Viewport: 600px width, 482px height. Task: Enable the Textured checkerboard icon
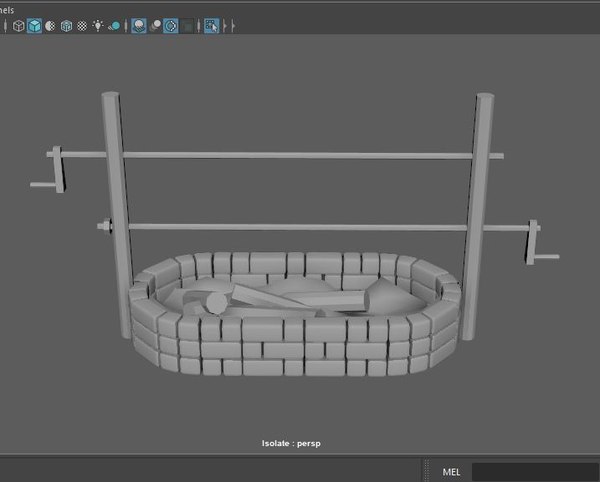[x=82, y=25]
